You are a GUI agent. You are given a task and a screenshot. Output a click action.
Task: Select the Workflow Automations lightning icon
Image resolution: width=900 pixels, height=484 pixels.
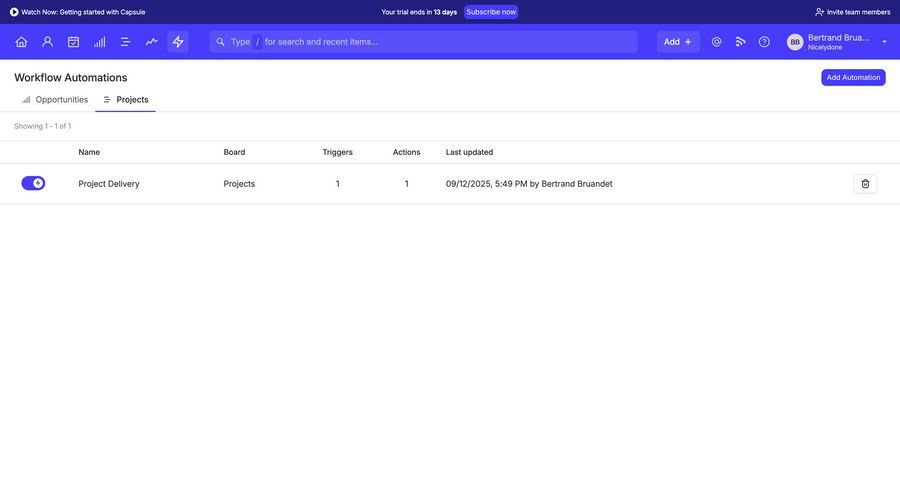[178, 42]
